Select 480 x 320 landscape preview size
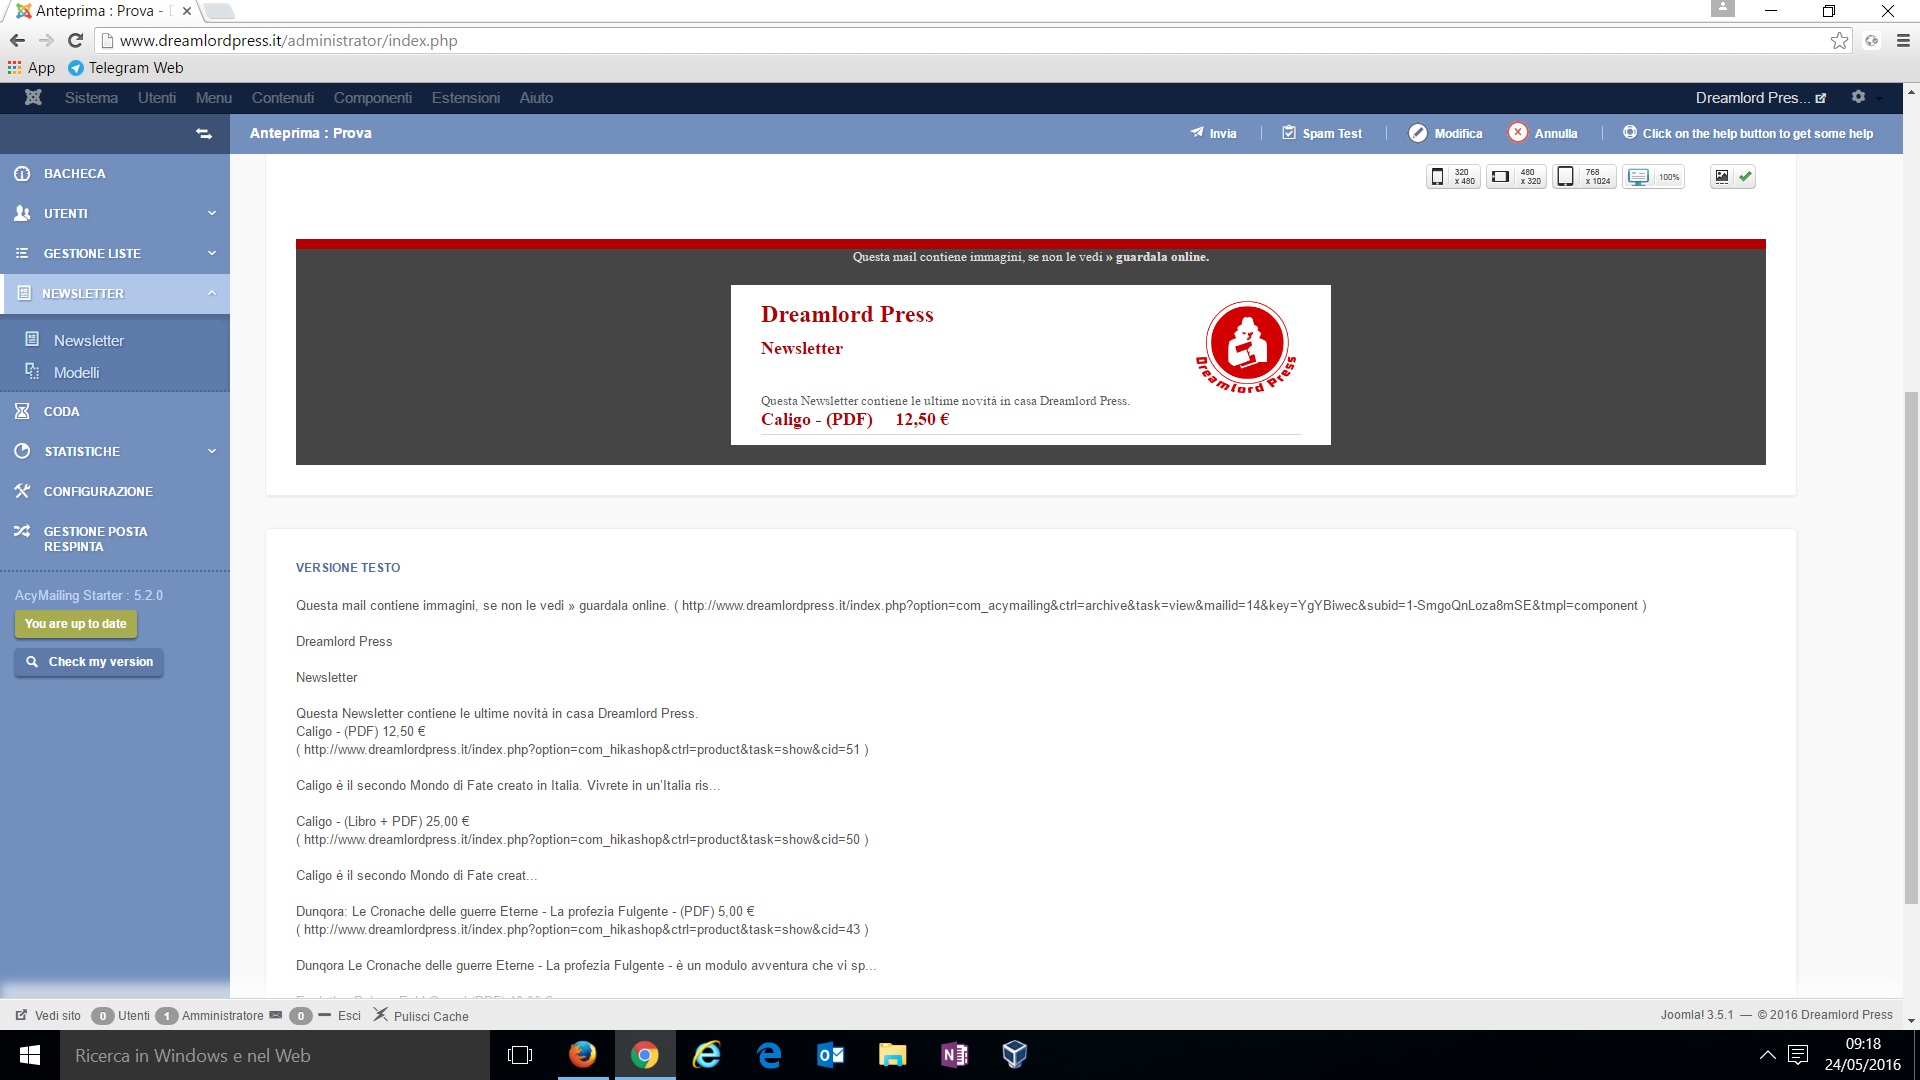The height and width of the screenshot is (1080, 1920). pyautogui.click(x=1516, y=177)
